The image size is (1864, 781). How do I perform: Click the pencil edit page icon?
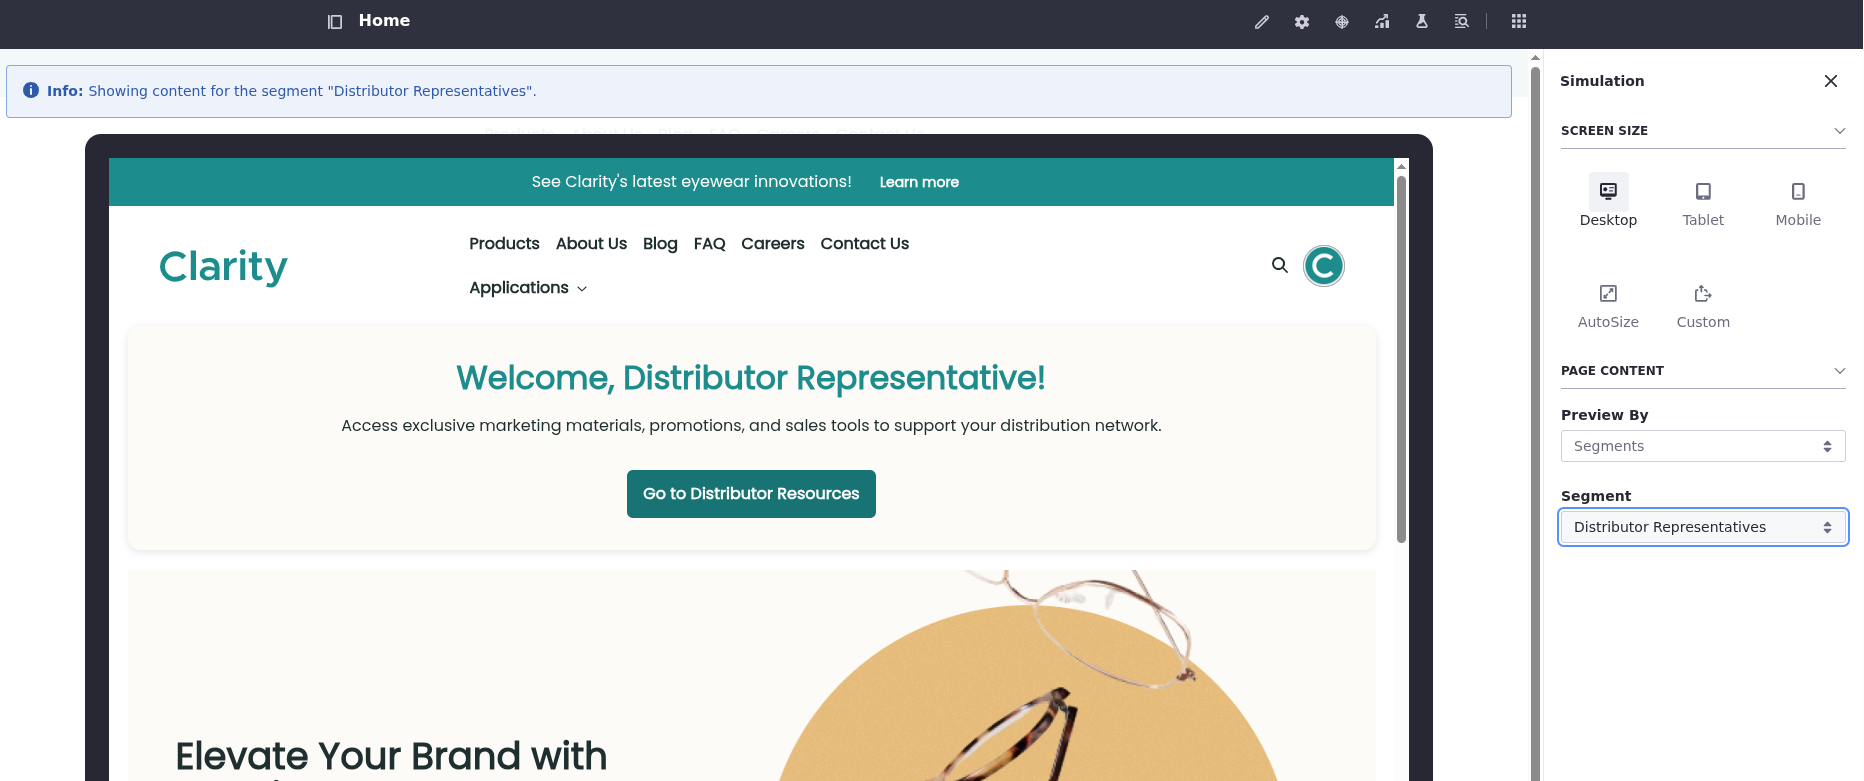click(1262, 22)
